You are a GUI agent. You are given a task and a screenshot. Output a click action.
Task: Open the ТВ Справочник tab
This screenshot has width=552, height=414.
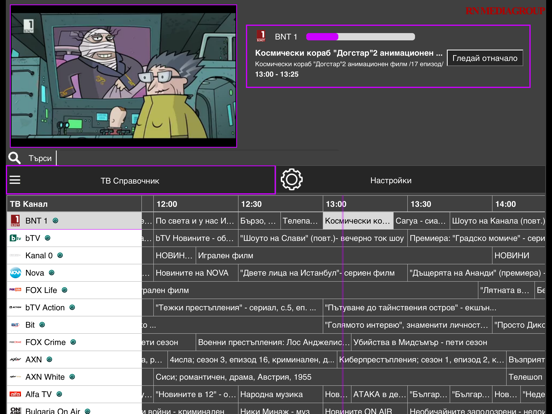(x=141, y=180)
